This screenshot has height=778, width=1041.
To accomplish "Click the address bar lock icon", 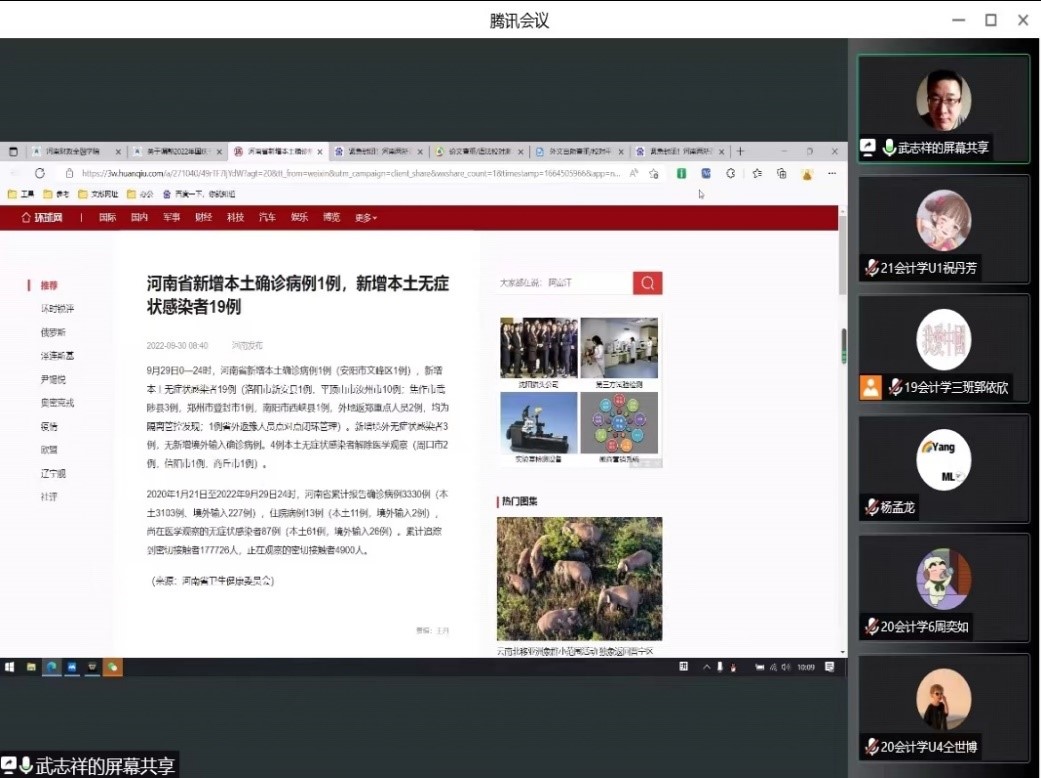I will [69, 173].
